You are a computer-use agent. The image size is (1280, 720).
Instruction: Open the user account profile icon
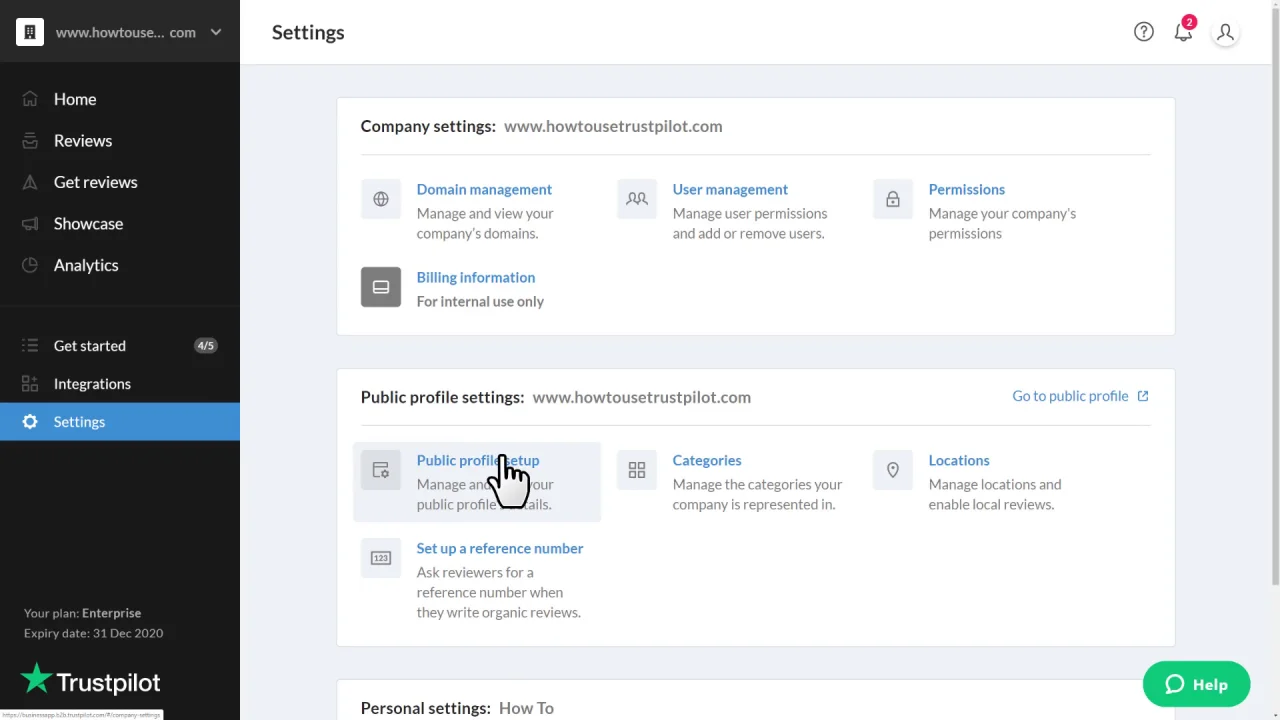pos(1225,32)
